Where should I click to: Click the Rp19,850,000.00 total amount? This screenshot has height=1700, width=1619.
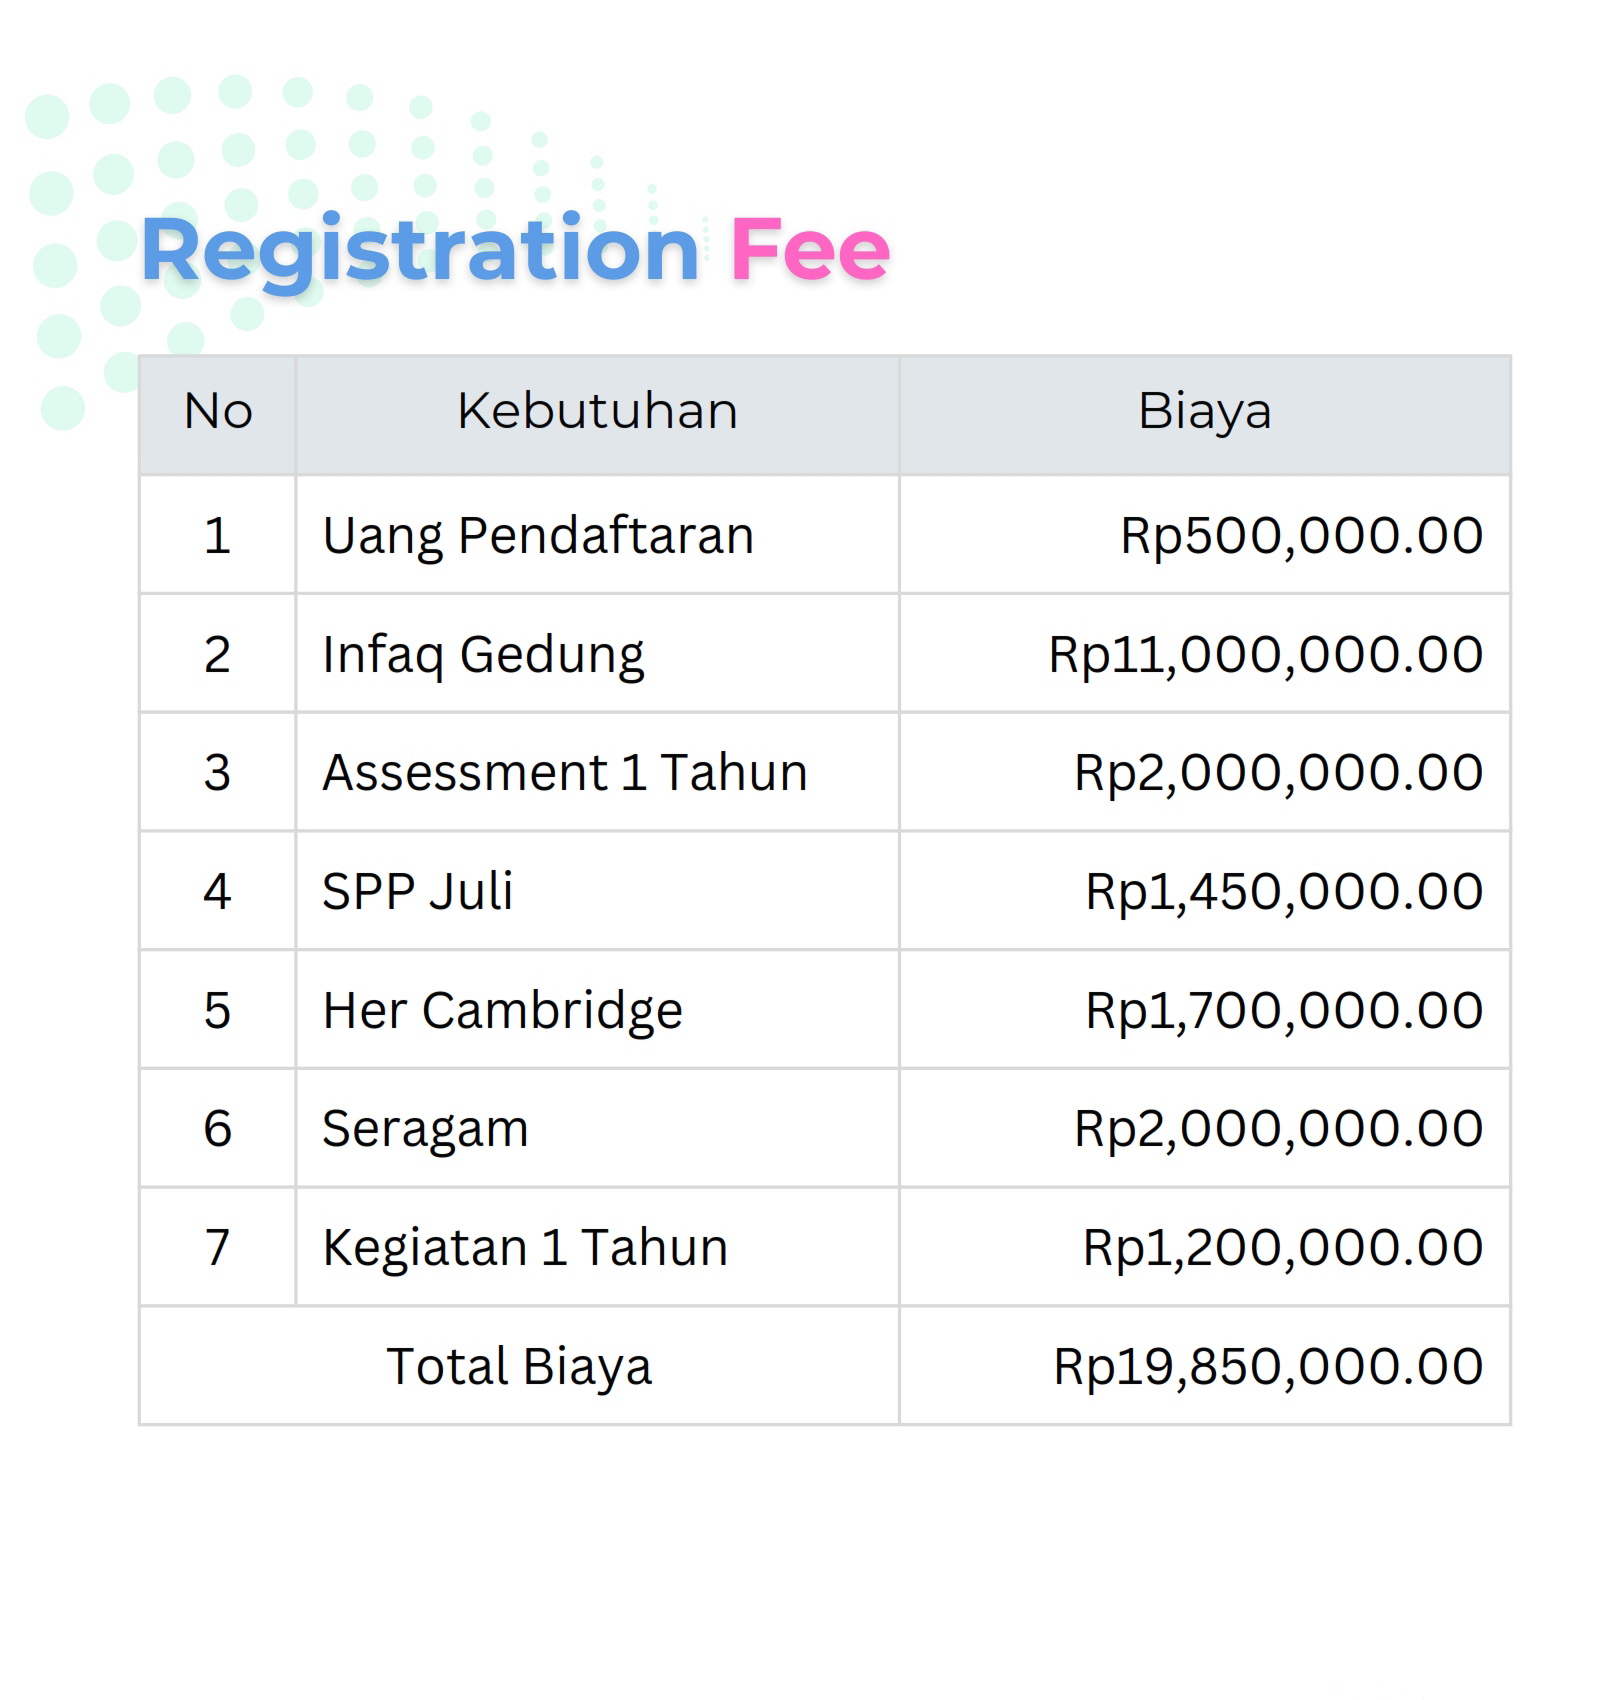click(x=1268, y=1366)
